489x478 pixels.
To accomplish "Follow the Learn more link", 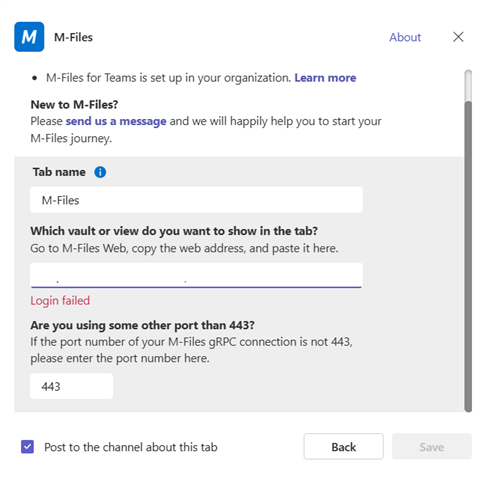I will pos(325,78).
